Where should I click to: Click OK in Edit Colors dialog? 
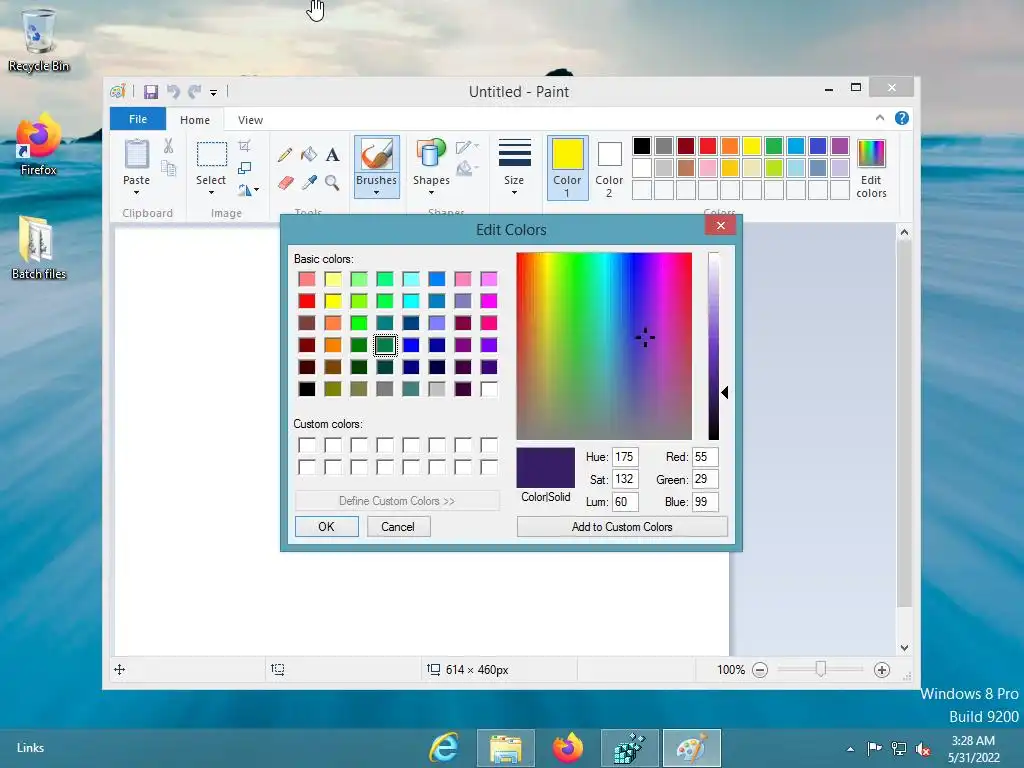point(327,527)
